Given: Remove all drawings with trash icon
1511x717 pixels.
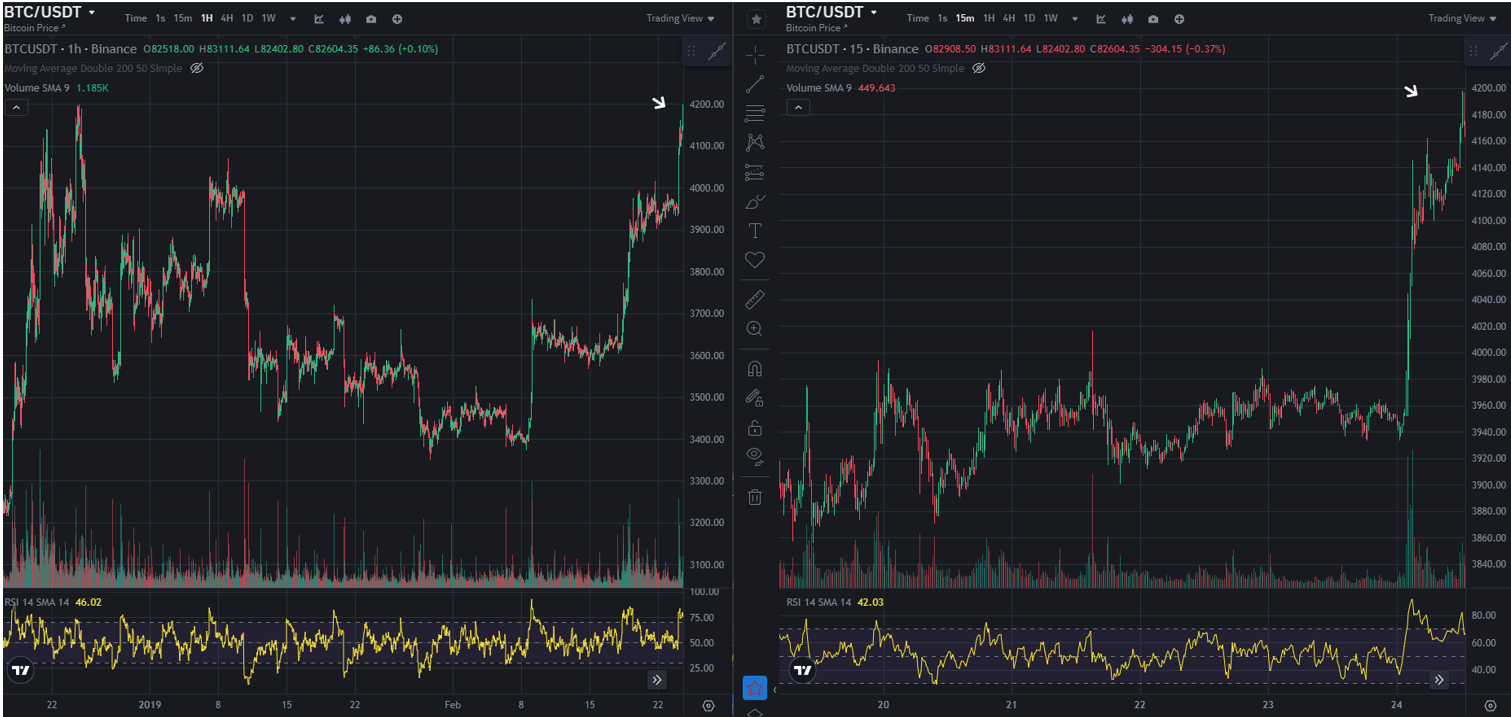Looking at the screenshot, I should point(755,497).
